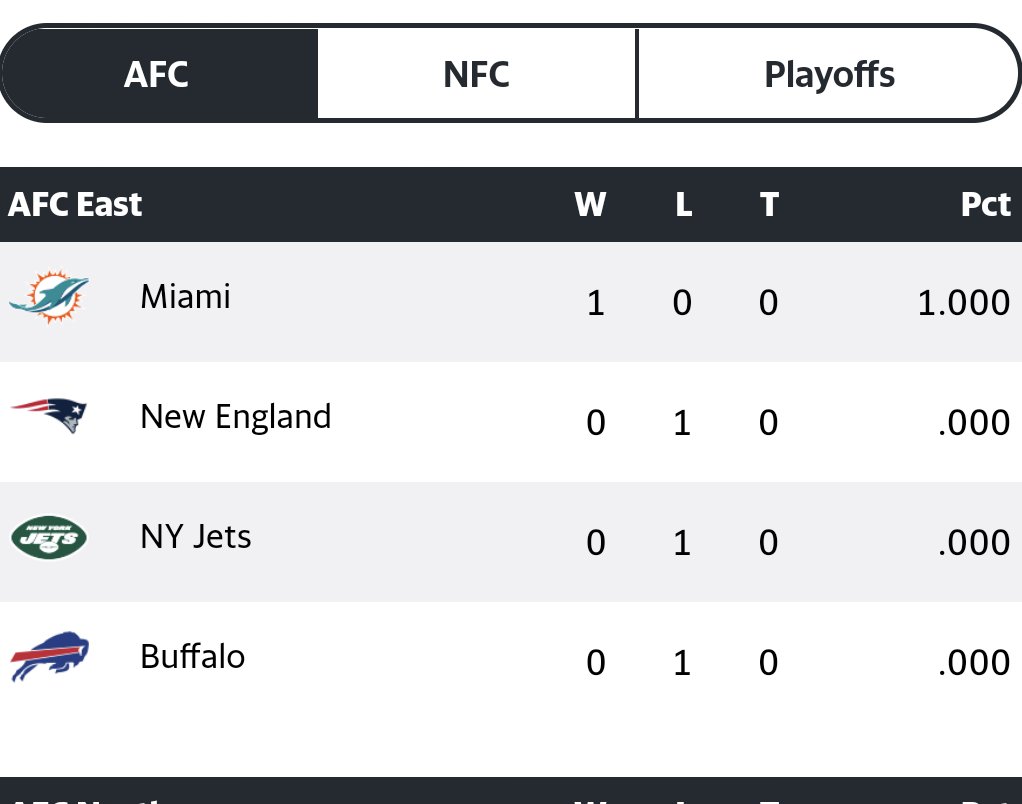Click Miami's wins value
Image resolution: width=1022 pixels, height=804 pixels.
pos(595,303)
